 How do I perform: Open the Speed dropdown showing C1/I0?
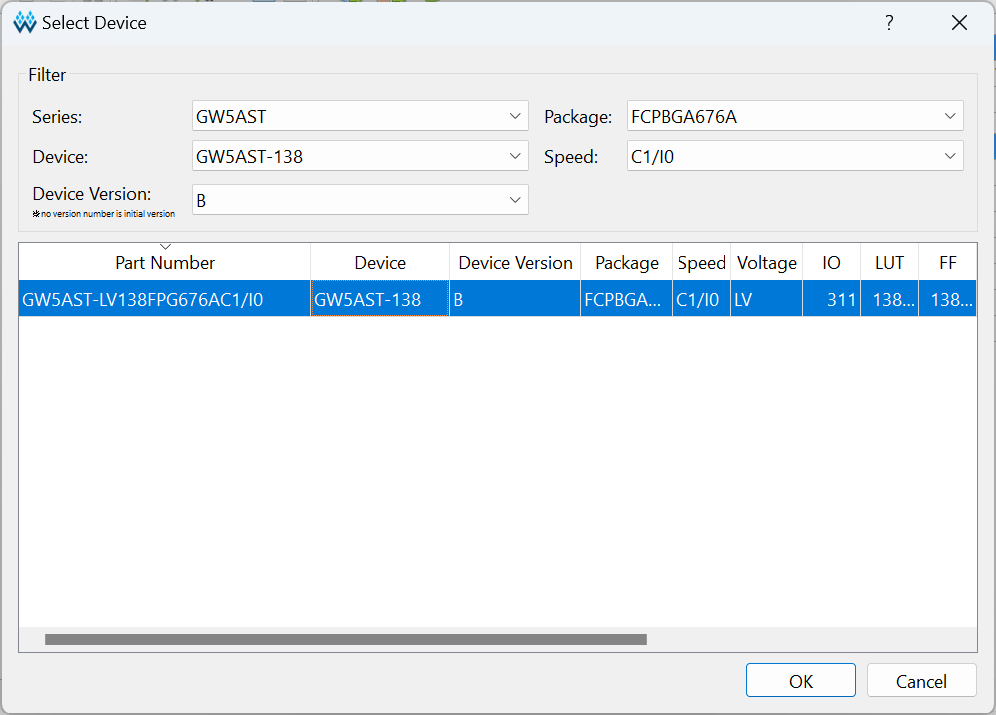795,156
